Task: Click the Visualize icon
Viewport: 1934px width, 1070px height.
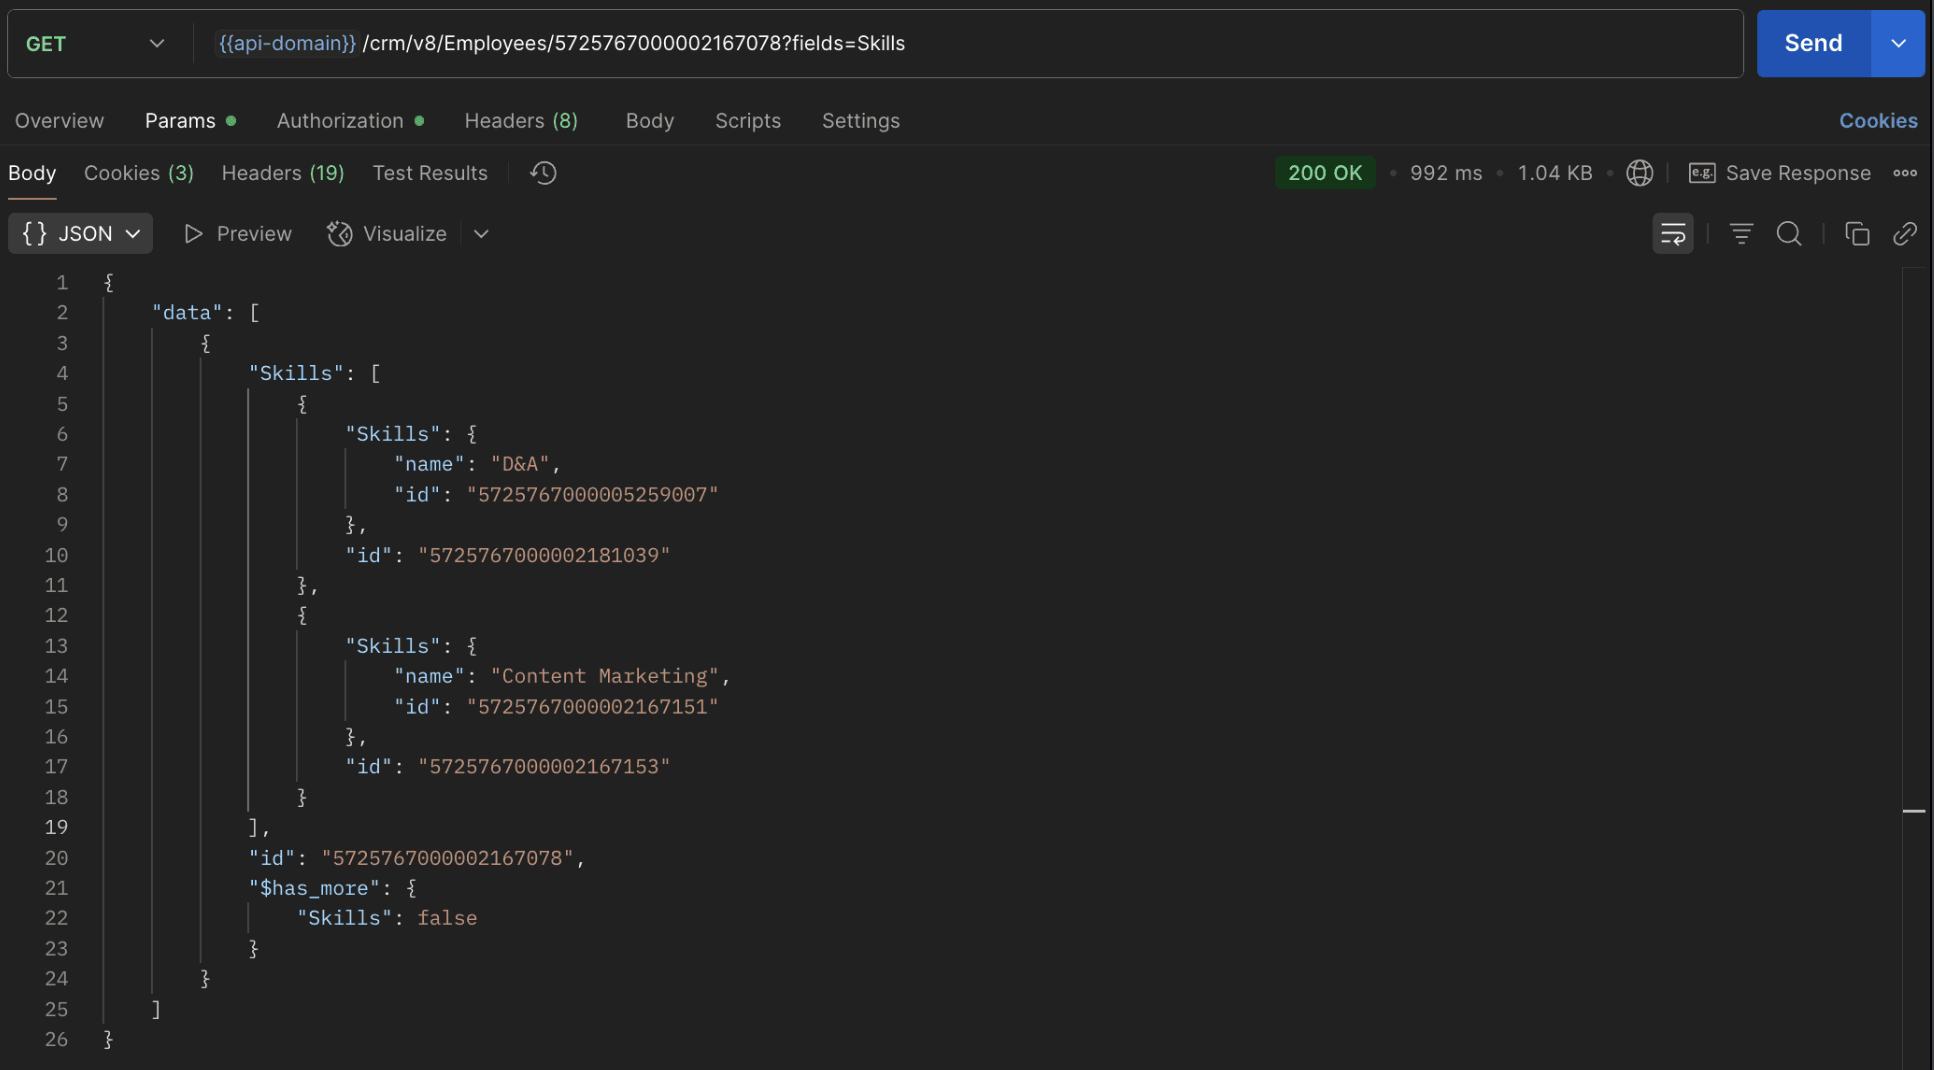Action: pyautogui.click(x=340, y=234)
